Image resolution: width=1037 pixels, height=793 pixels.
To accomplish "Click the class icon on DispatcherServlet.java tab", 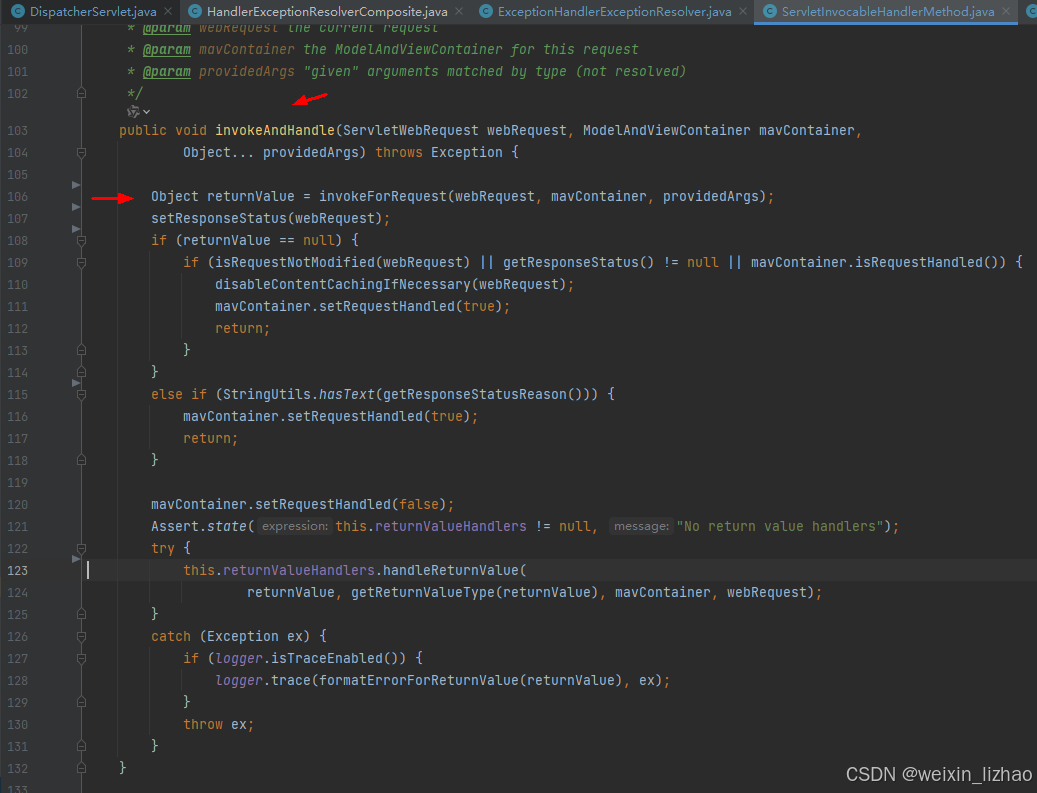I will click(x=18, y=11).
